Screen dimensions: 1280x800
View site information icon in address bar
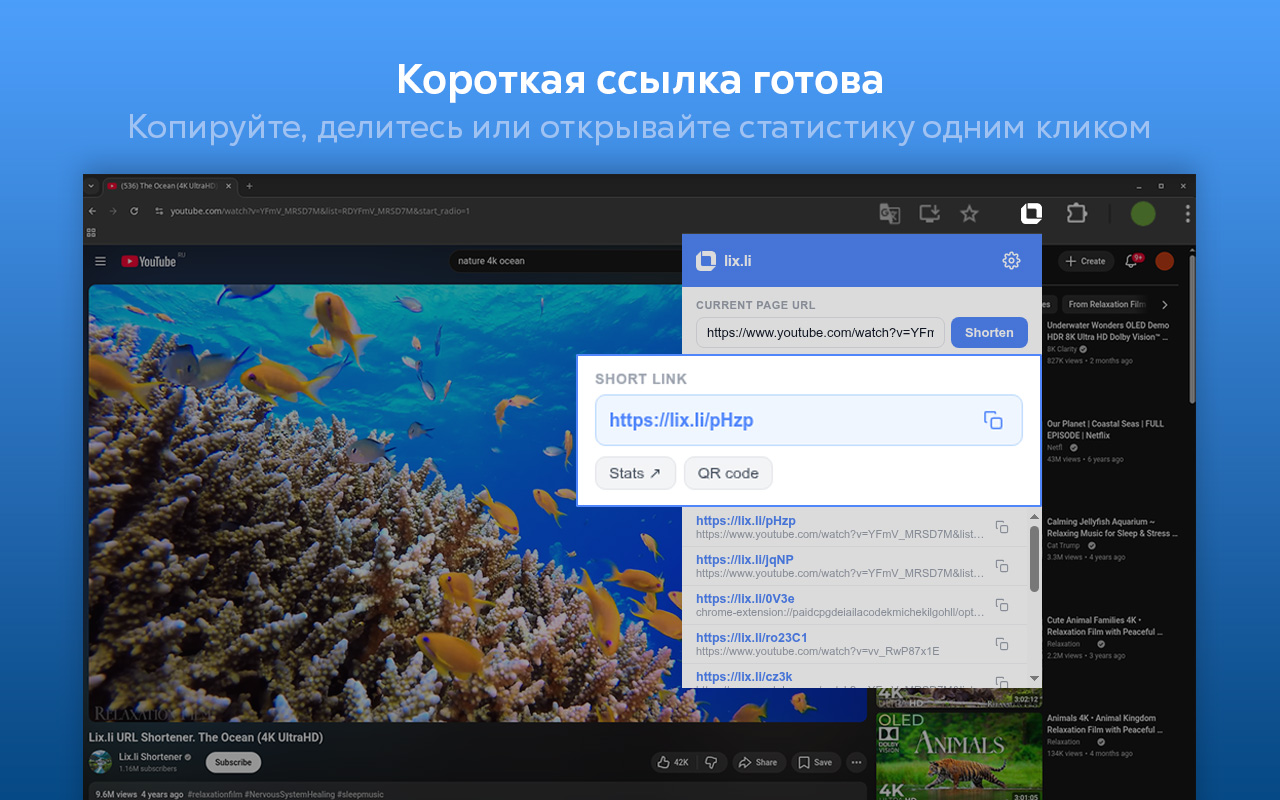[158, 211]
